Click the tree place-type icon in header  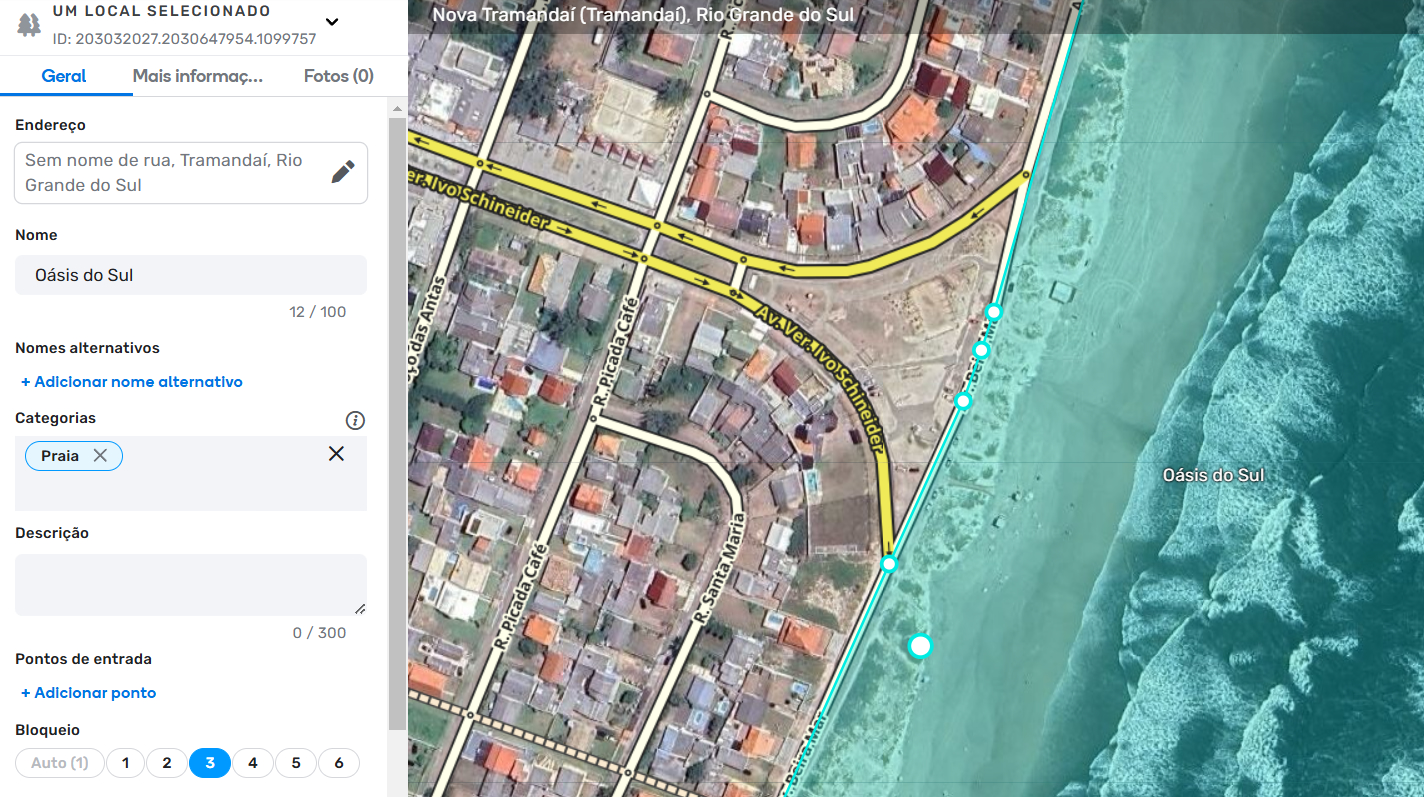29,25
